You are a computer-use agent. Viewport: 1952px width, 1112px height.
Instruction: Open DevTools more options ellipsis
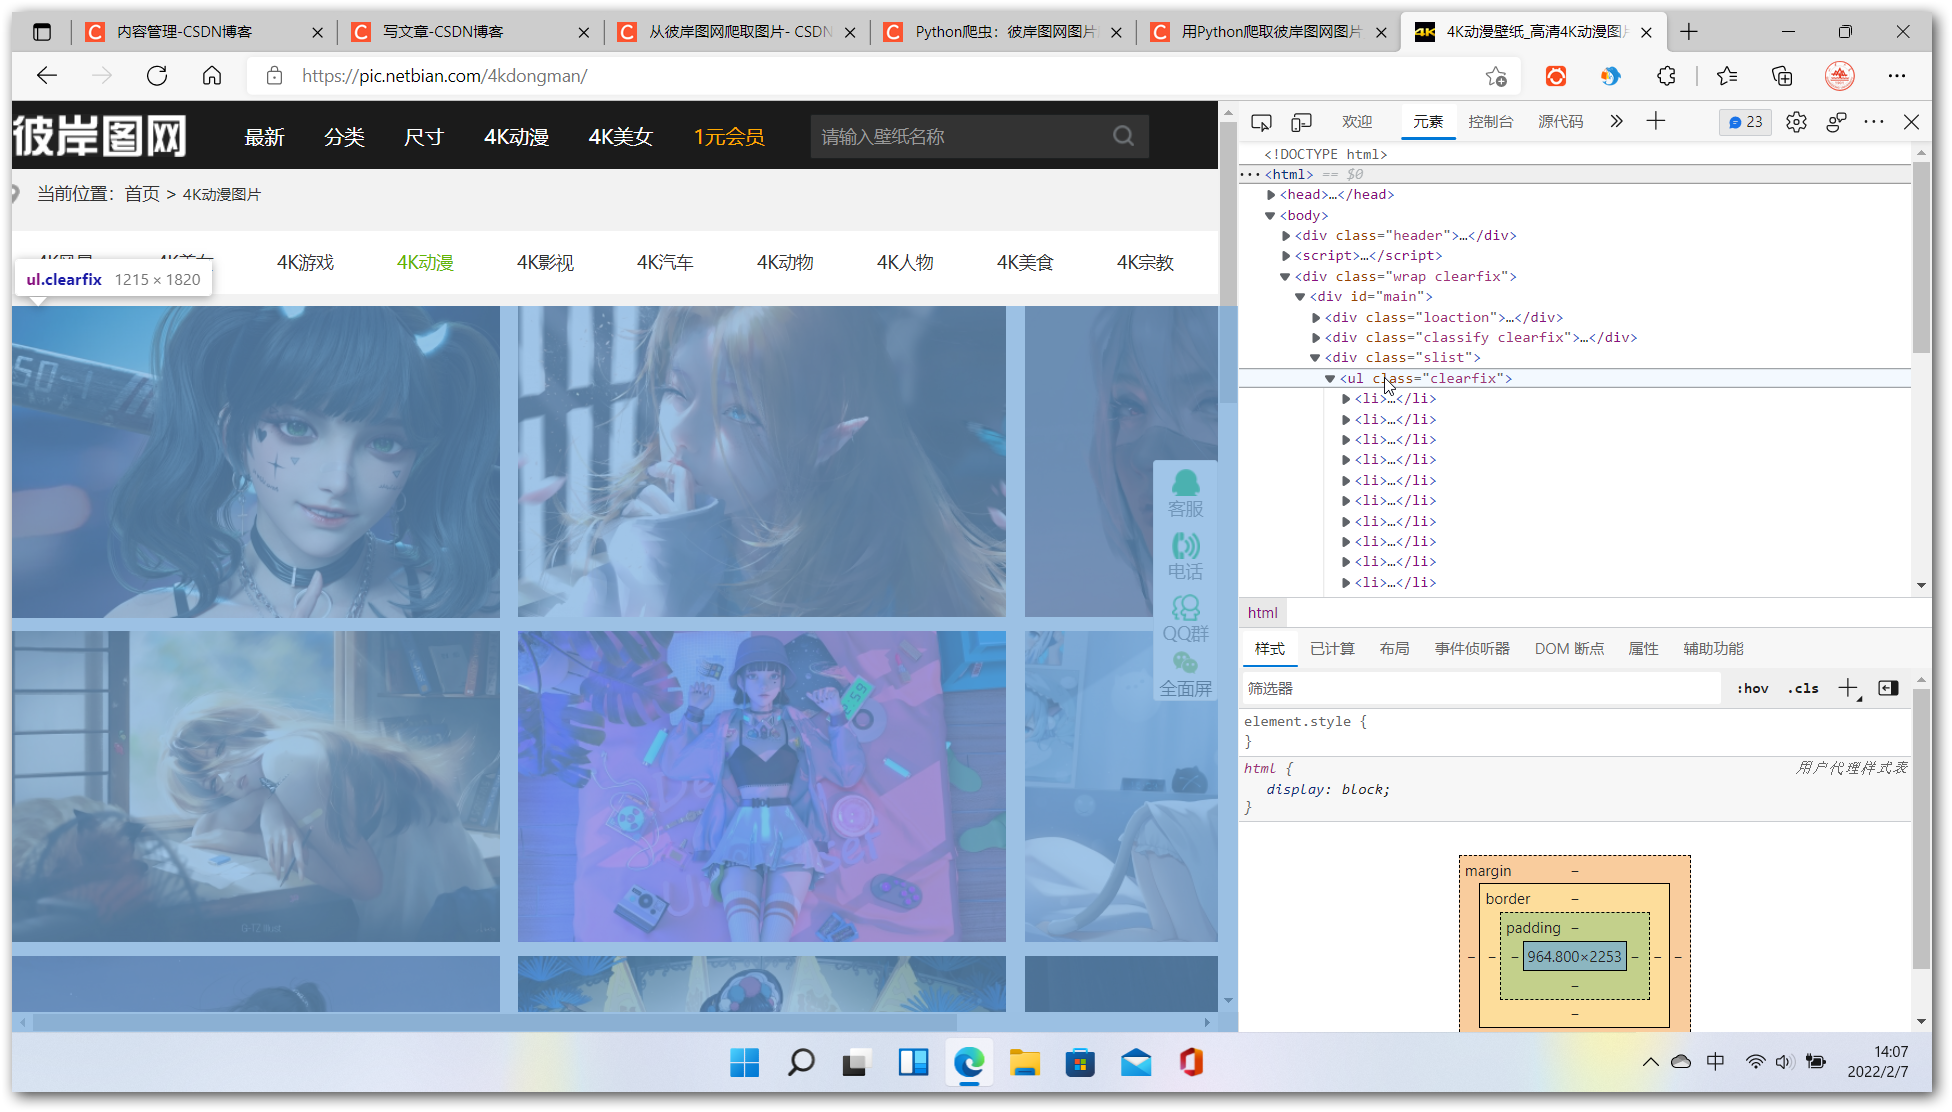point(1874,122)
